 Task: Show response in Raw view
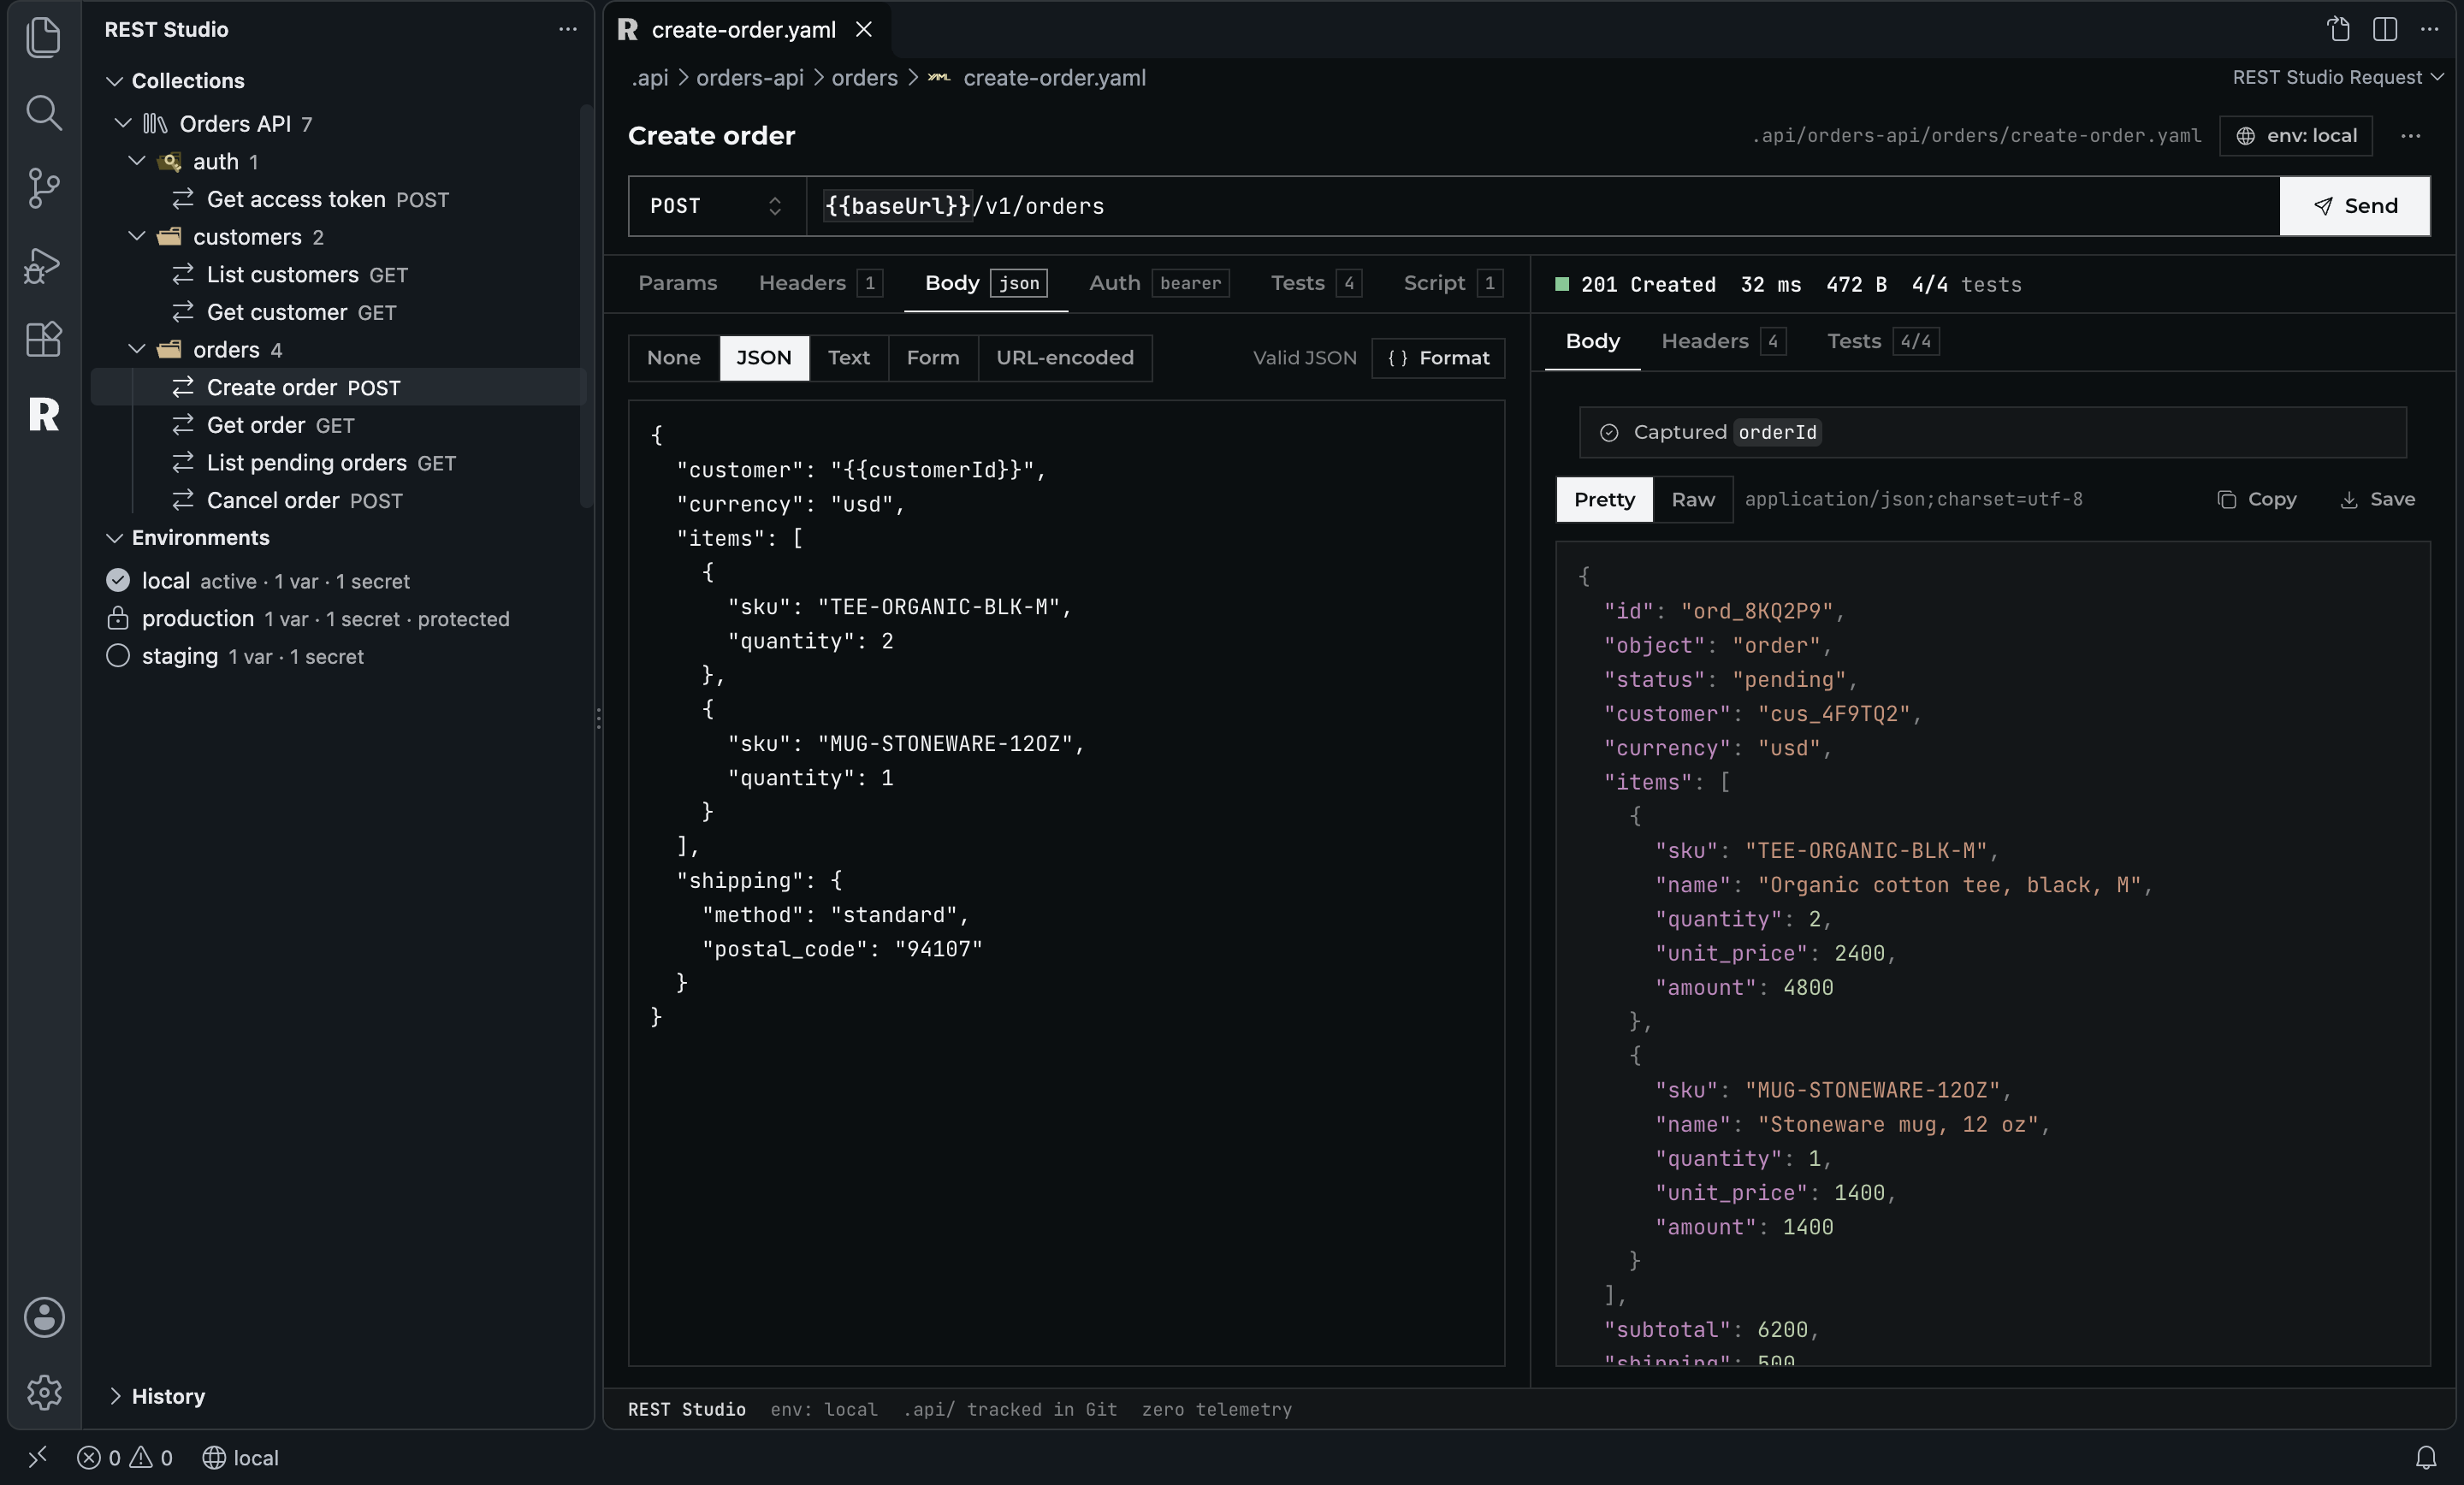pyautogui.click(x=1693, y=499)
